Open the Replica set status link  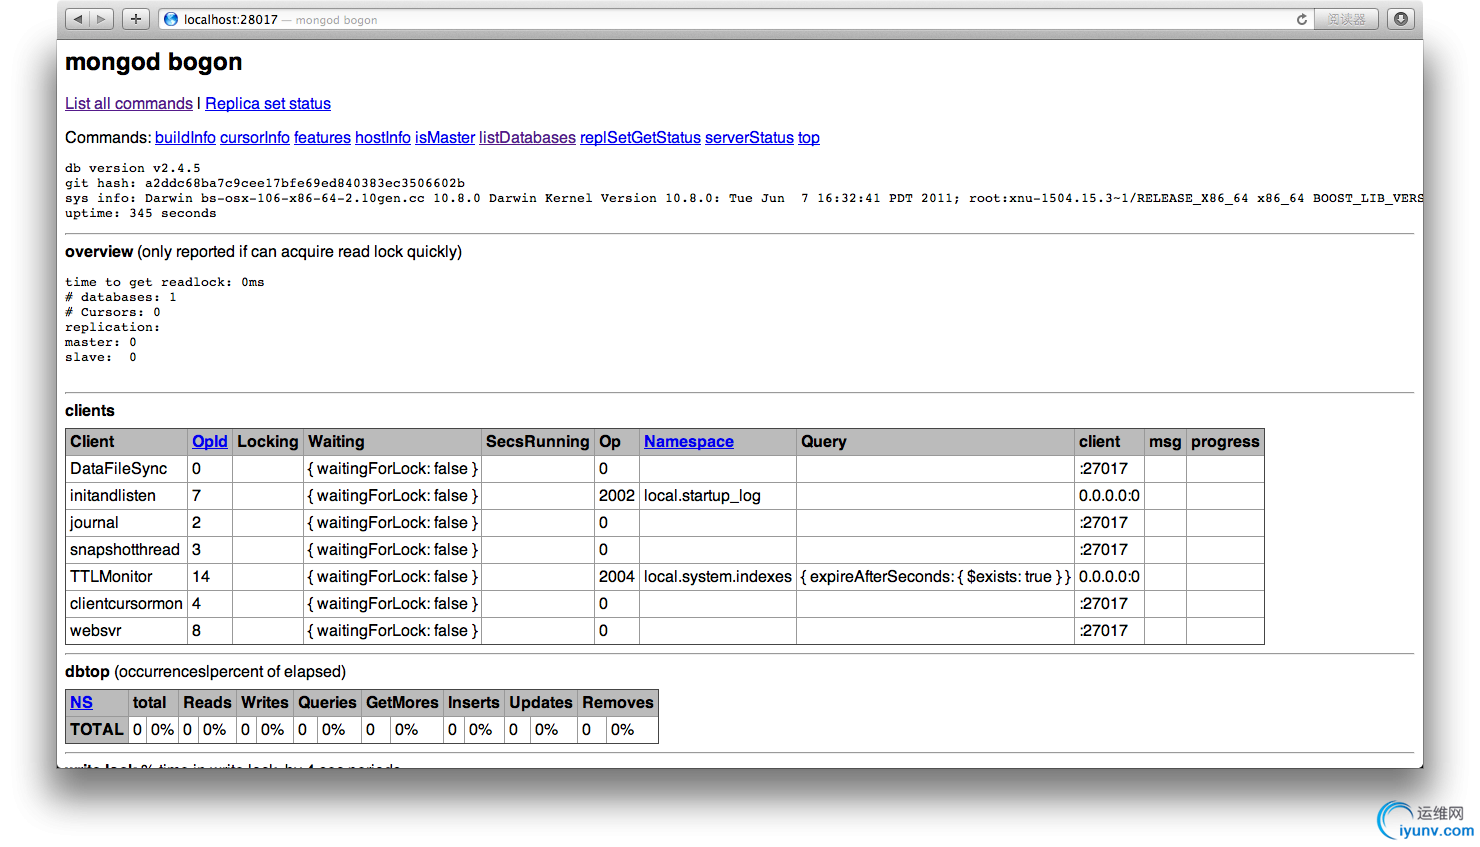[x=268, y=103]
